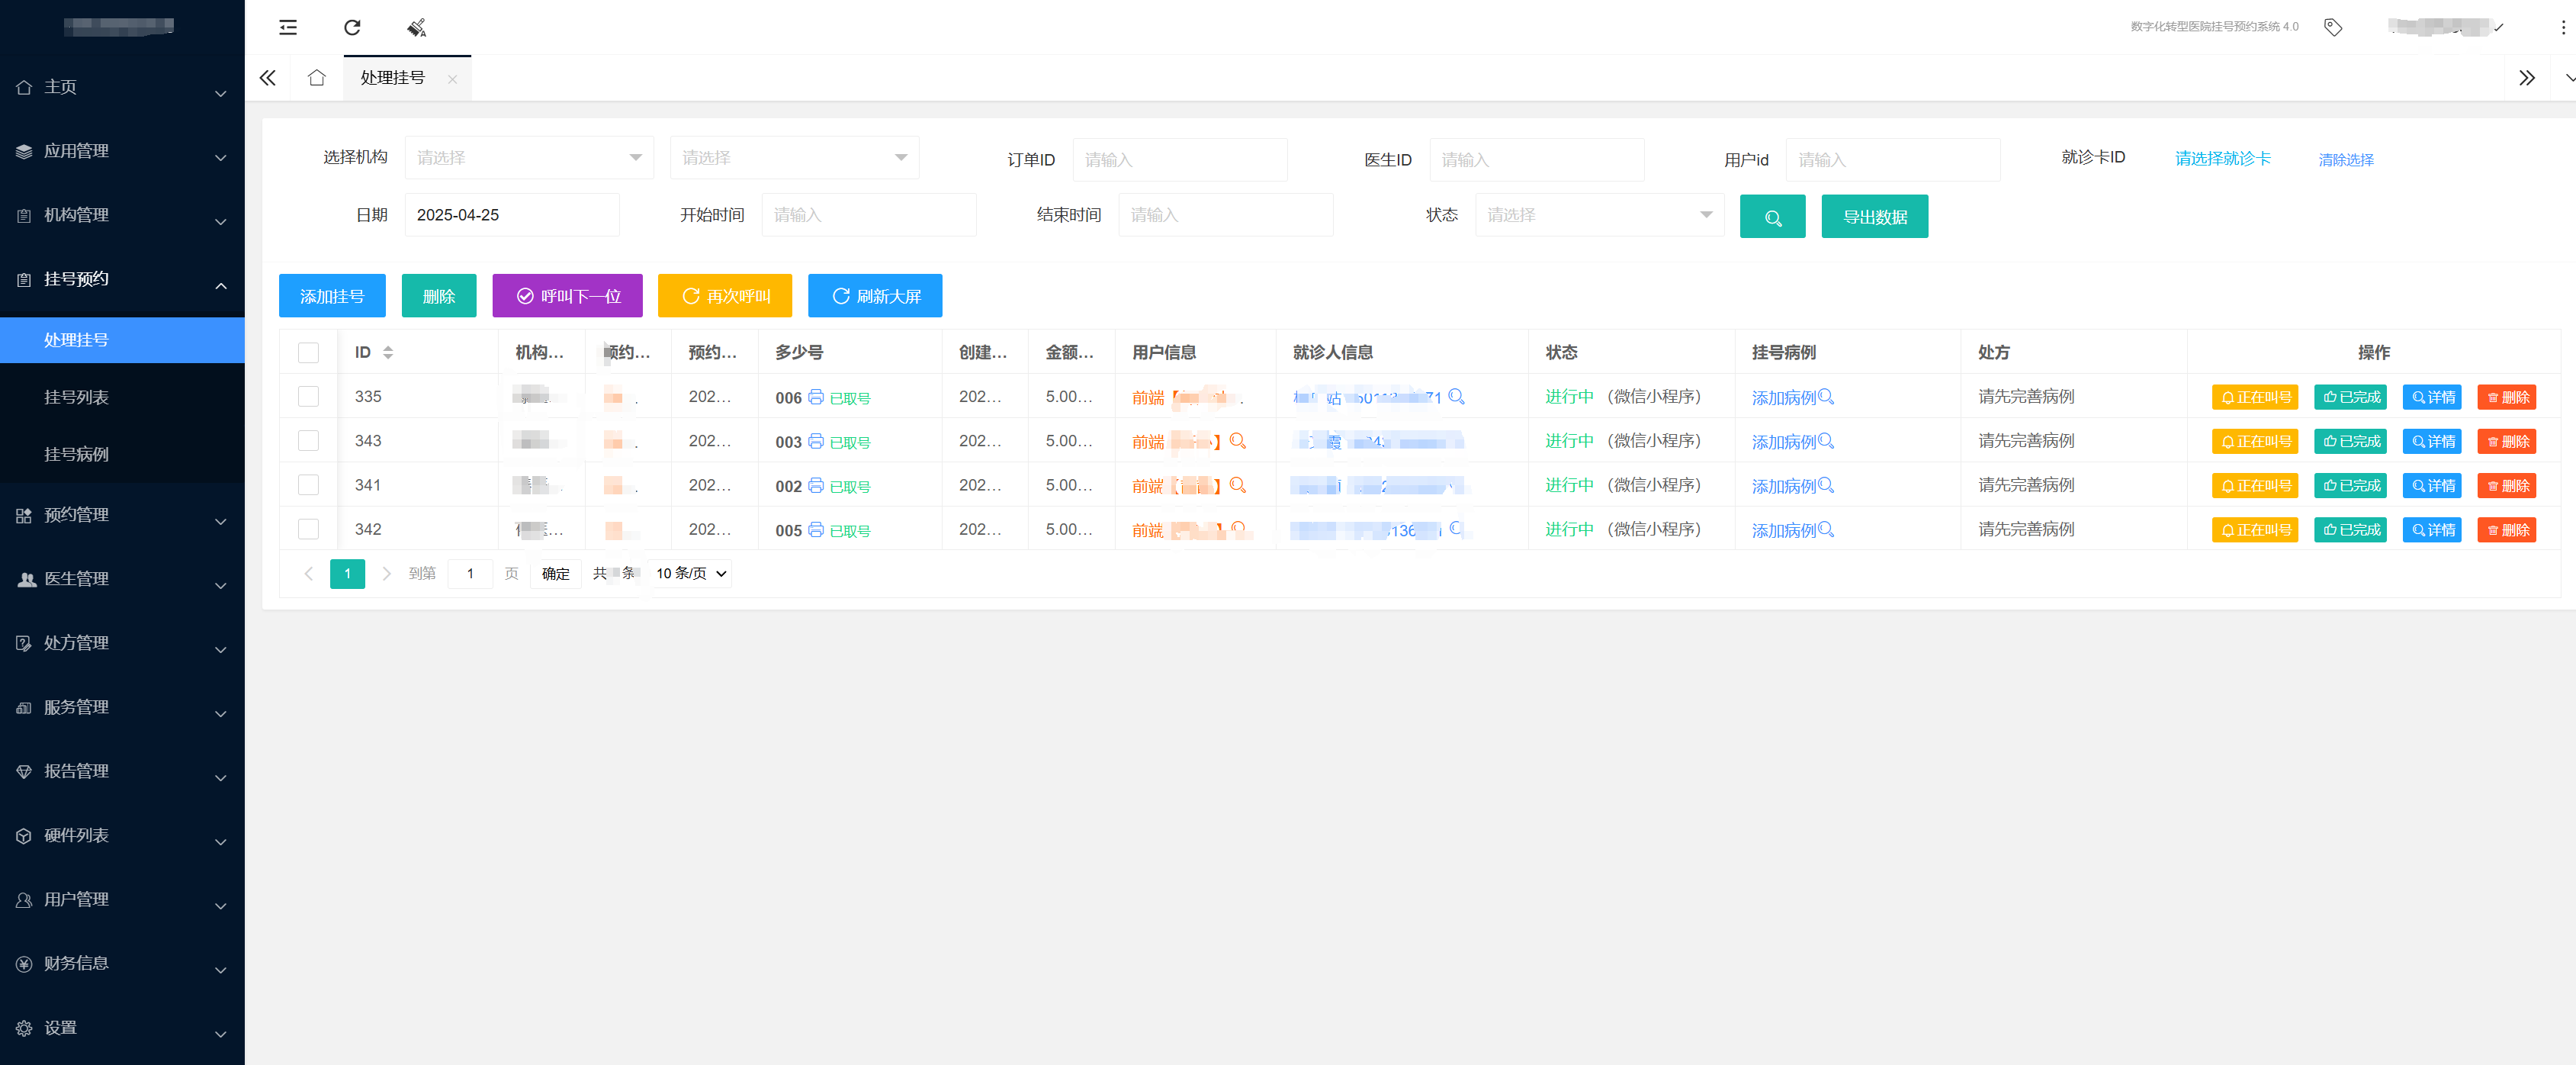This screenshot has width=2576, height=1065.
Task: Open the 10 条/页 page size dropdown
Action: pos(690,573)
